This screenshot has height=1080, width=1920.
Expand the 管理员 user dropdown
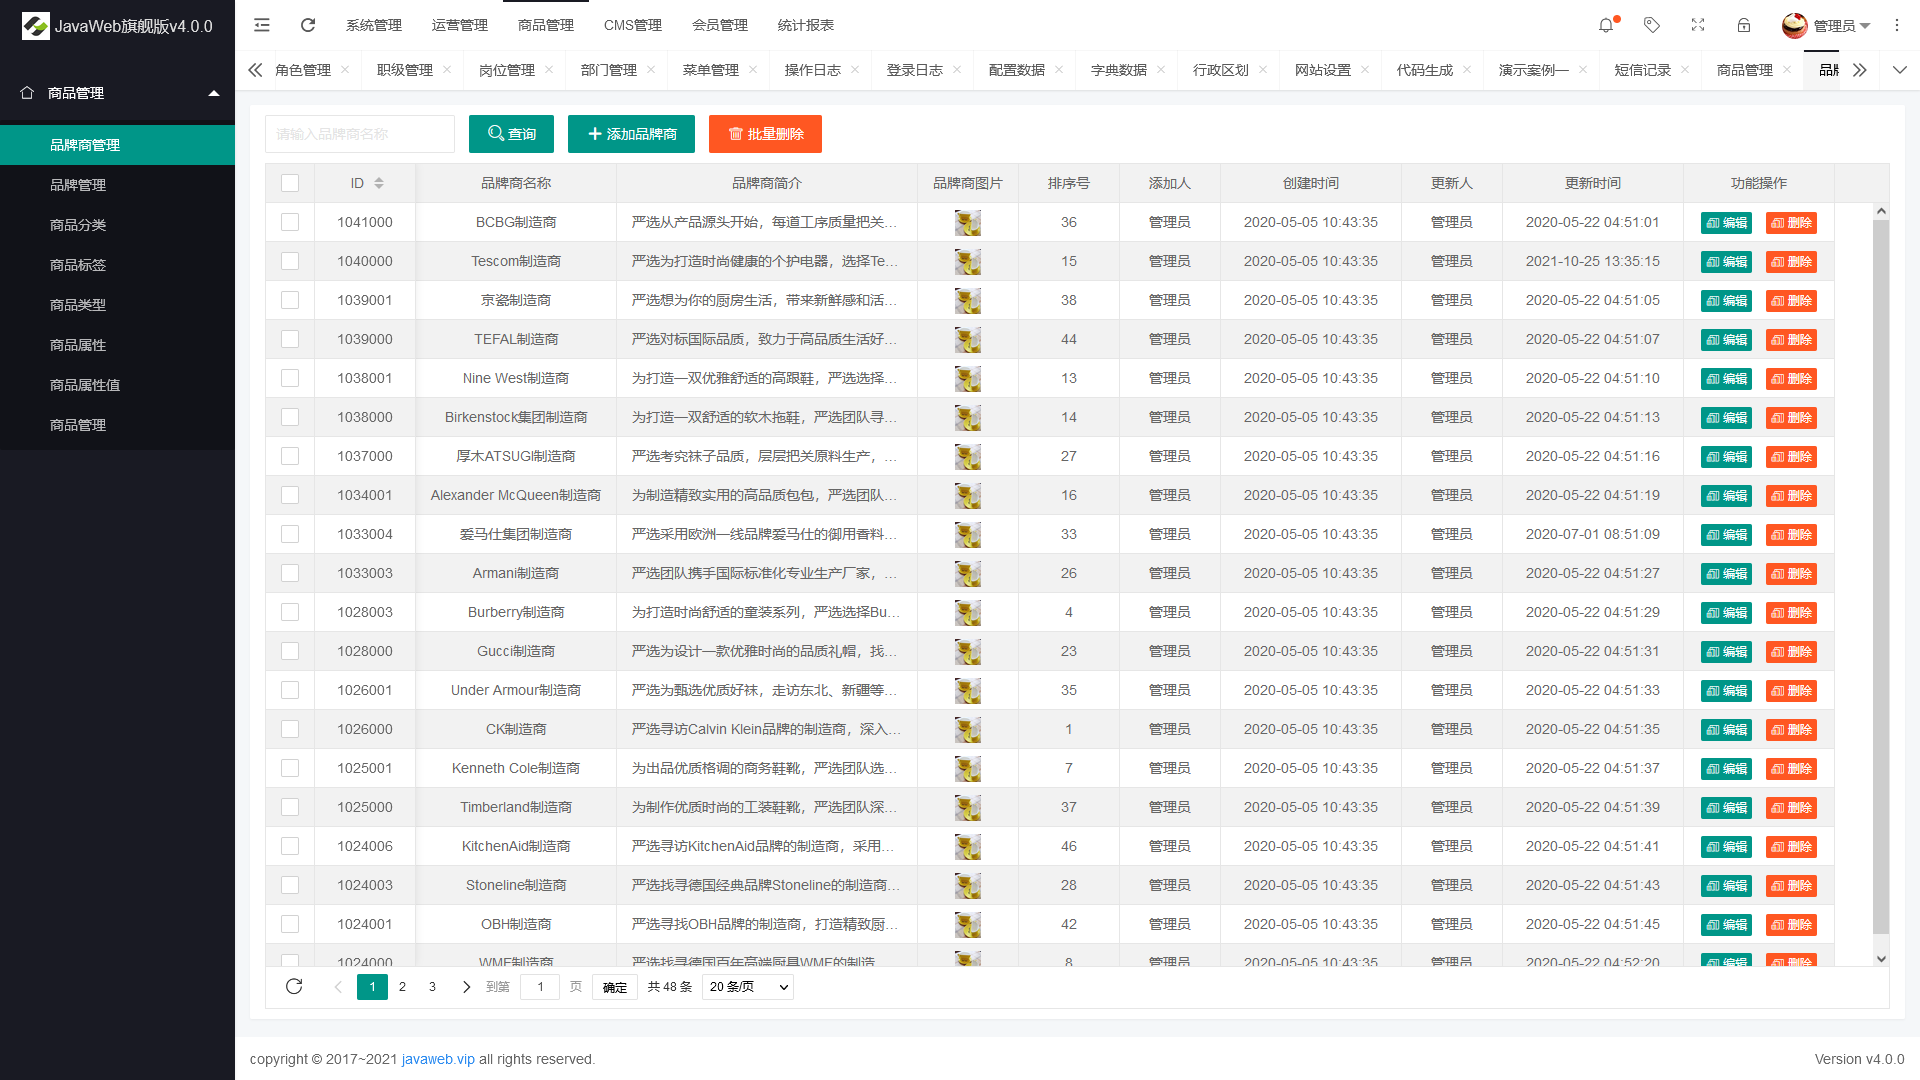pos(1826,25)
